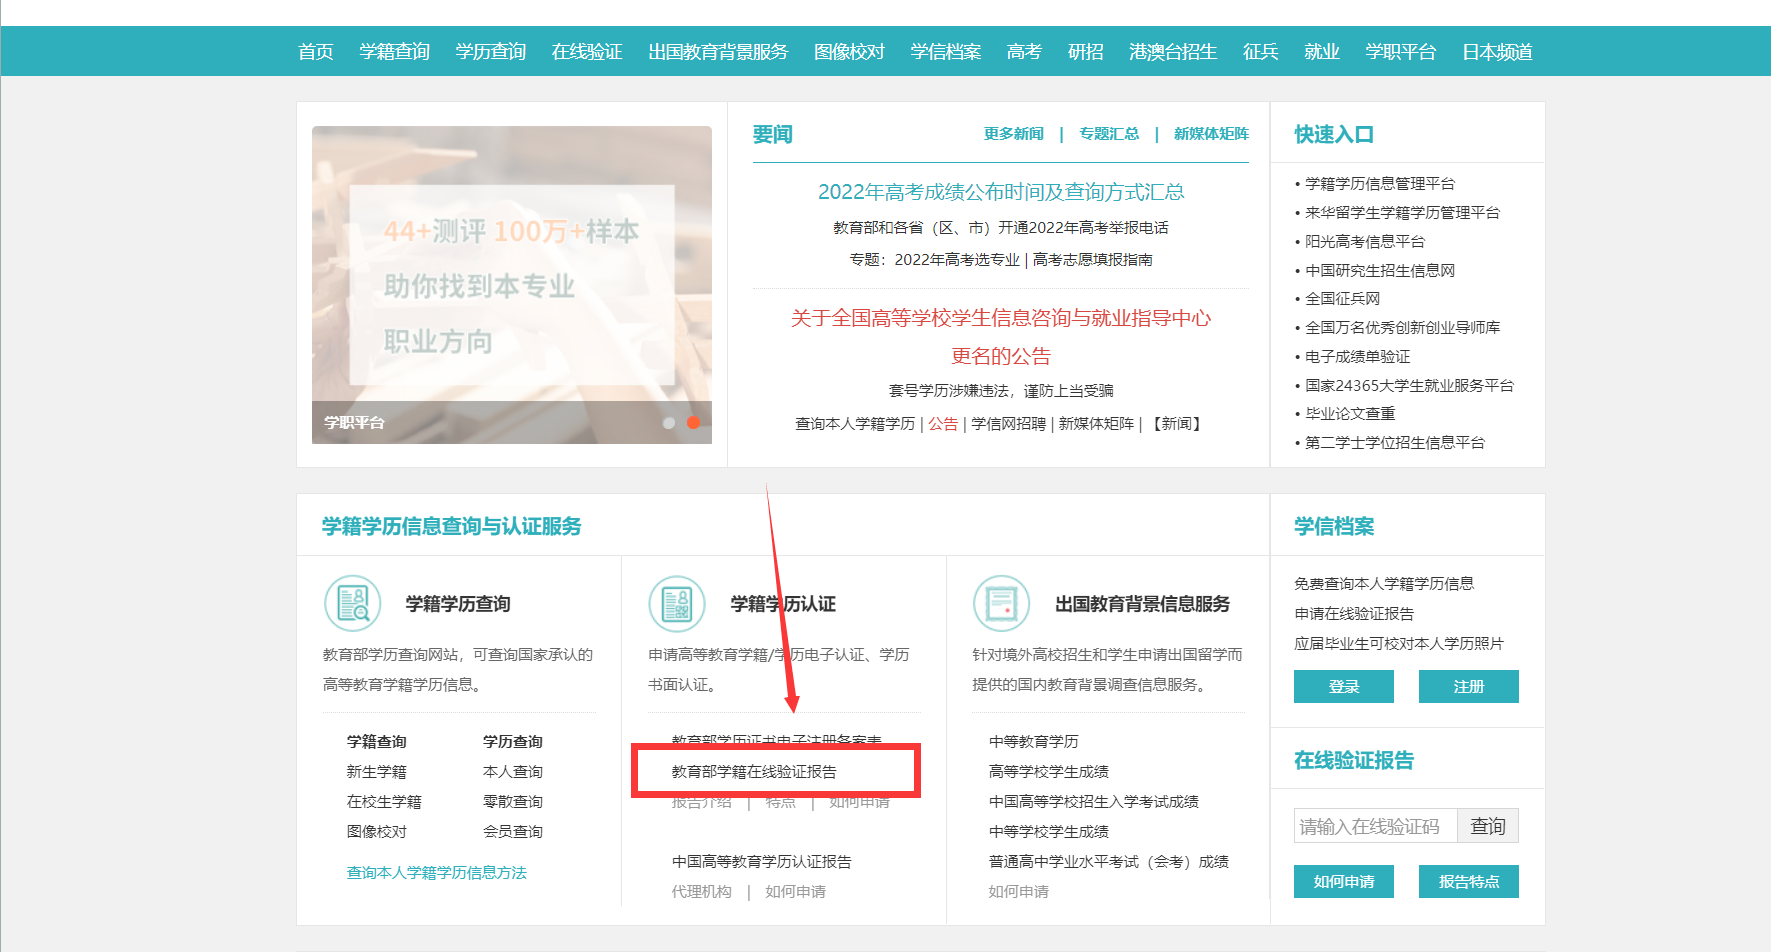This screenshot has height=952, width=1771.
Task: Select the orange active carousel dot
Action: (x=693, y=423)
